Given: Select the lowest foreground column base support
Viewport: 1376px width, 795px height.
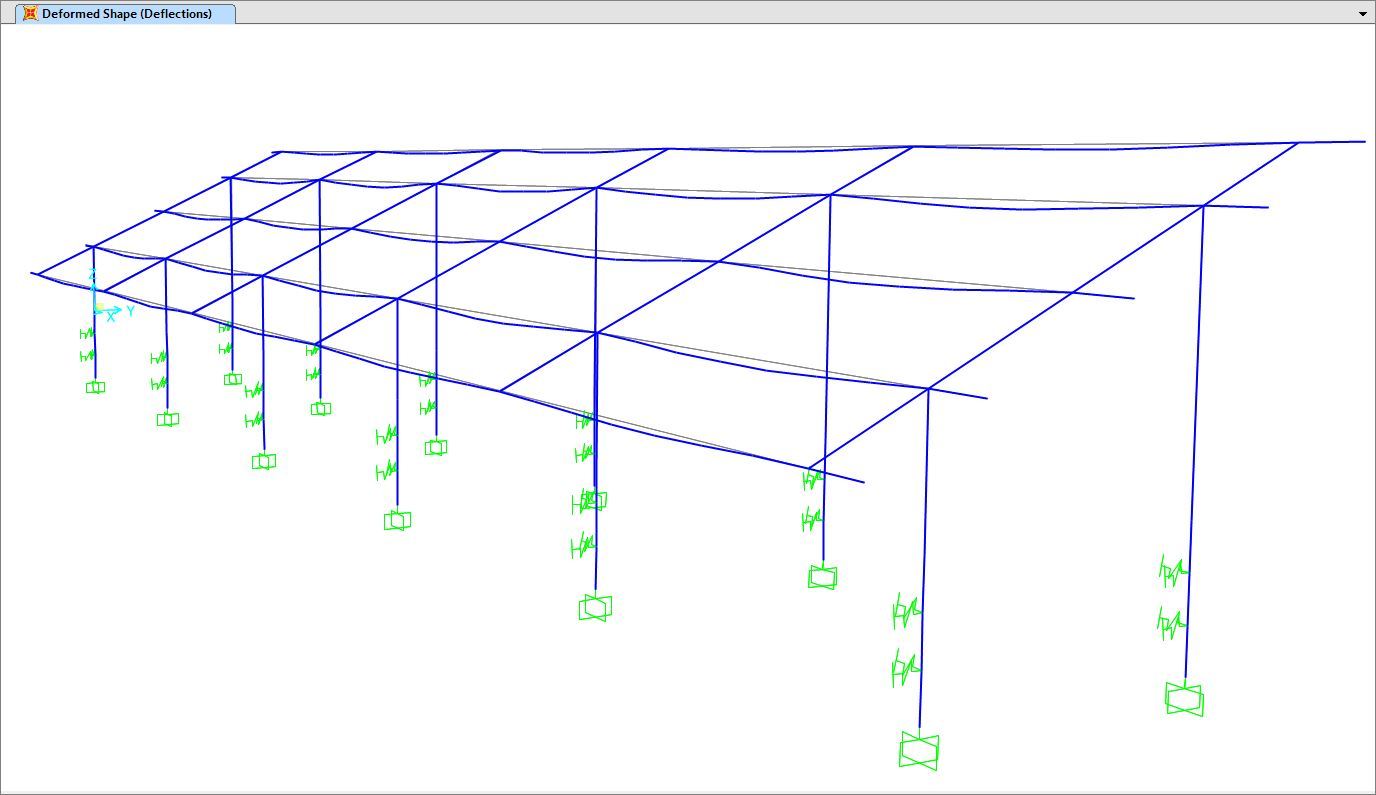Looking at the screenshot, I should [918, 750].
